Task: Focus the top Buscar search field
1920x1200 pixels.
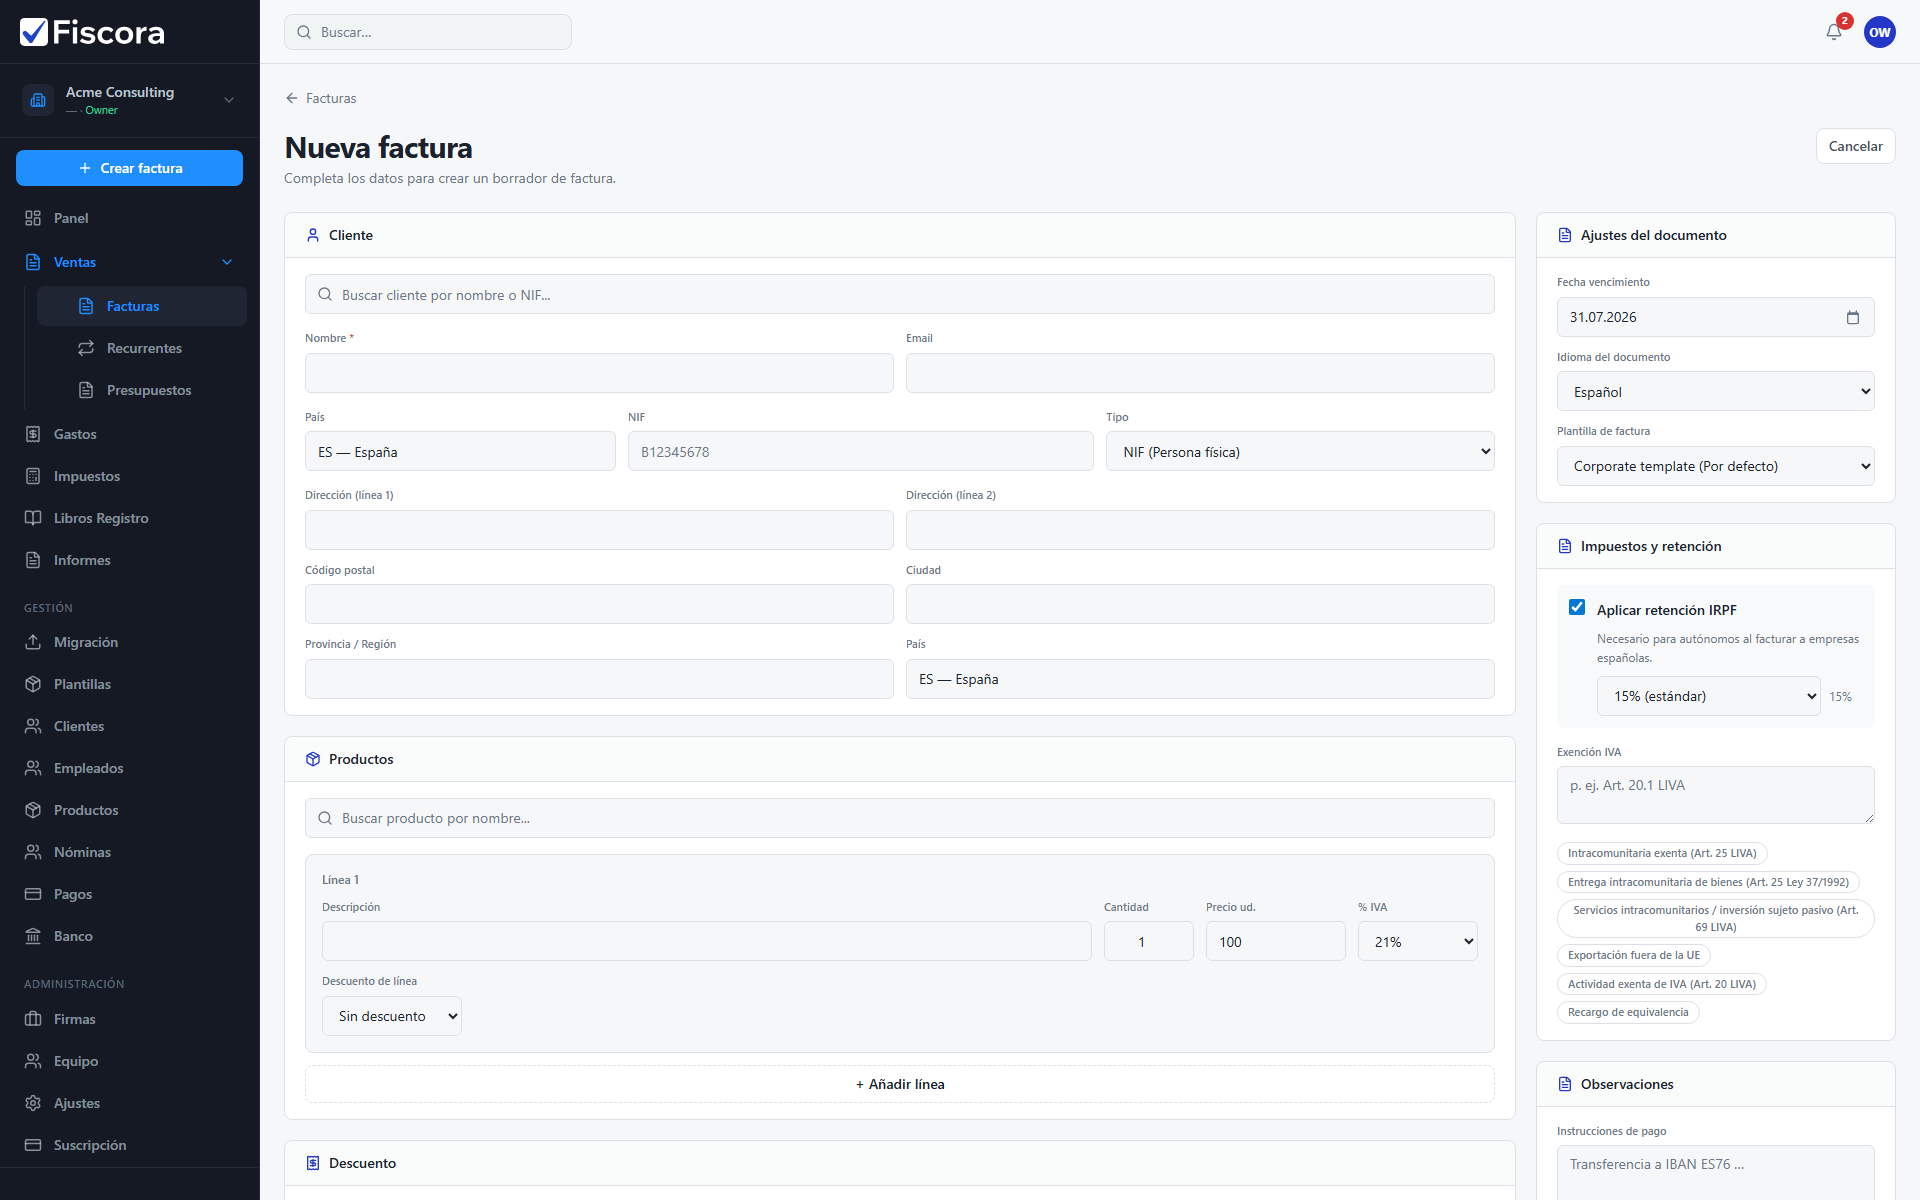Action: click(x=428, y=32)
